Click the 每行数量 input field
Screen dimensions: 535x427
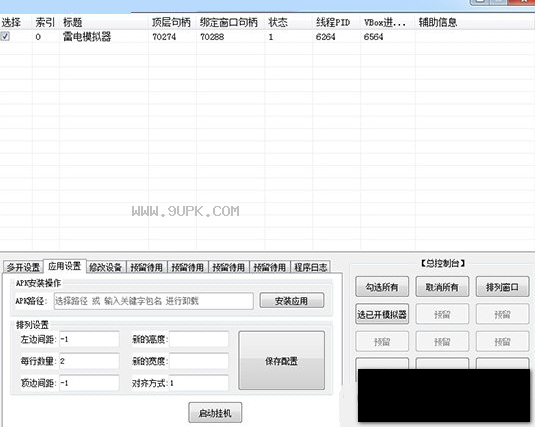(89, 361)
